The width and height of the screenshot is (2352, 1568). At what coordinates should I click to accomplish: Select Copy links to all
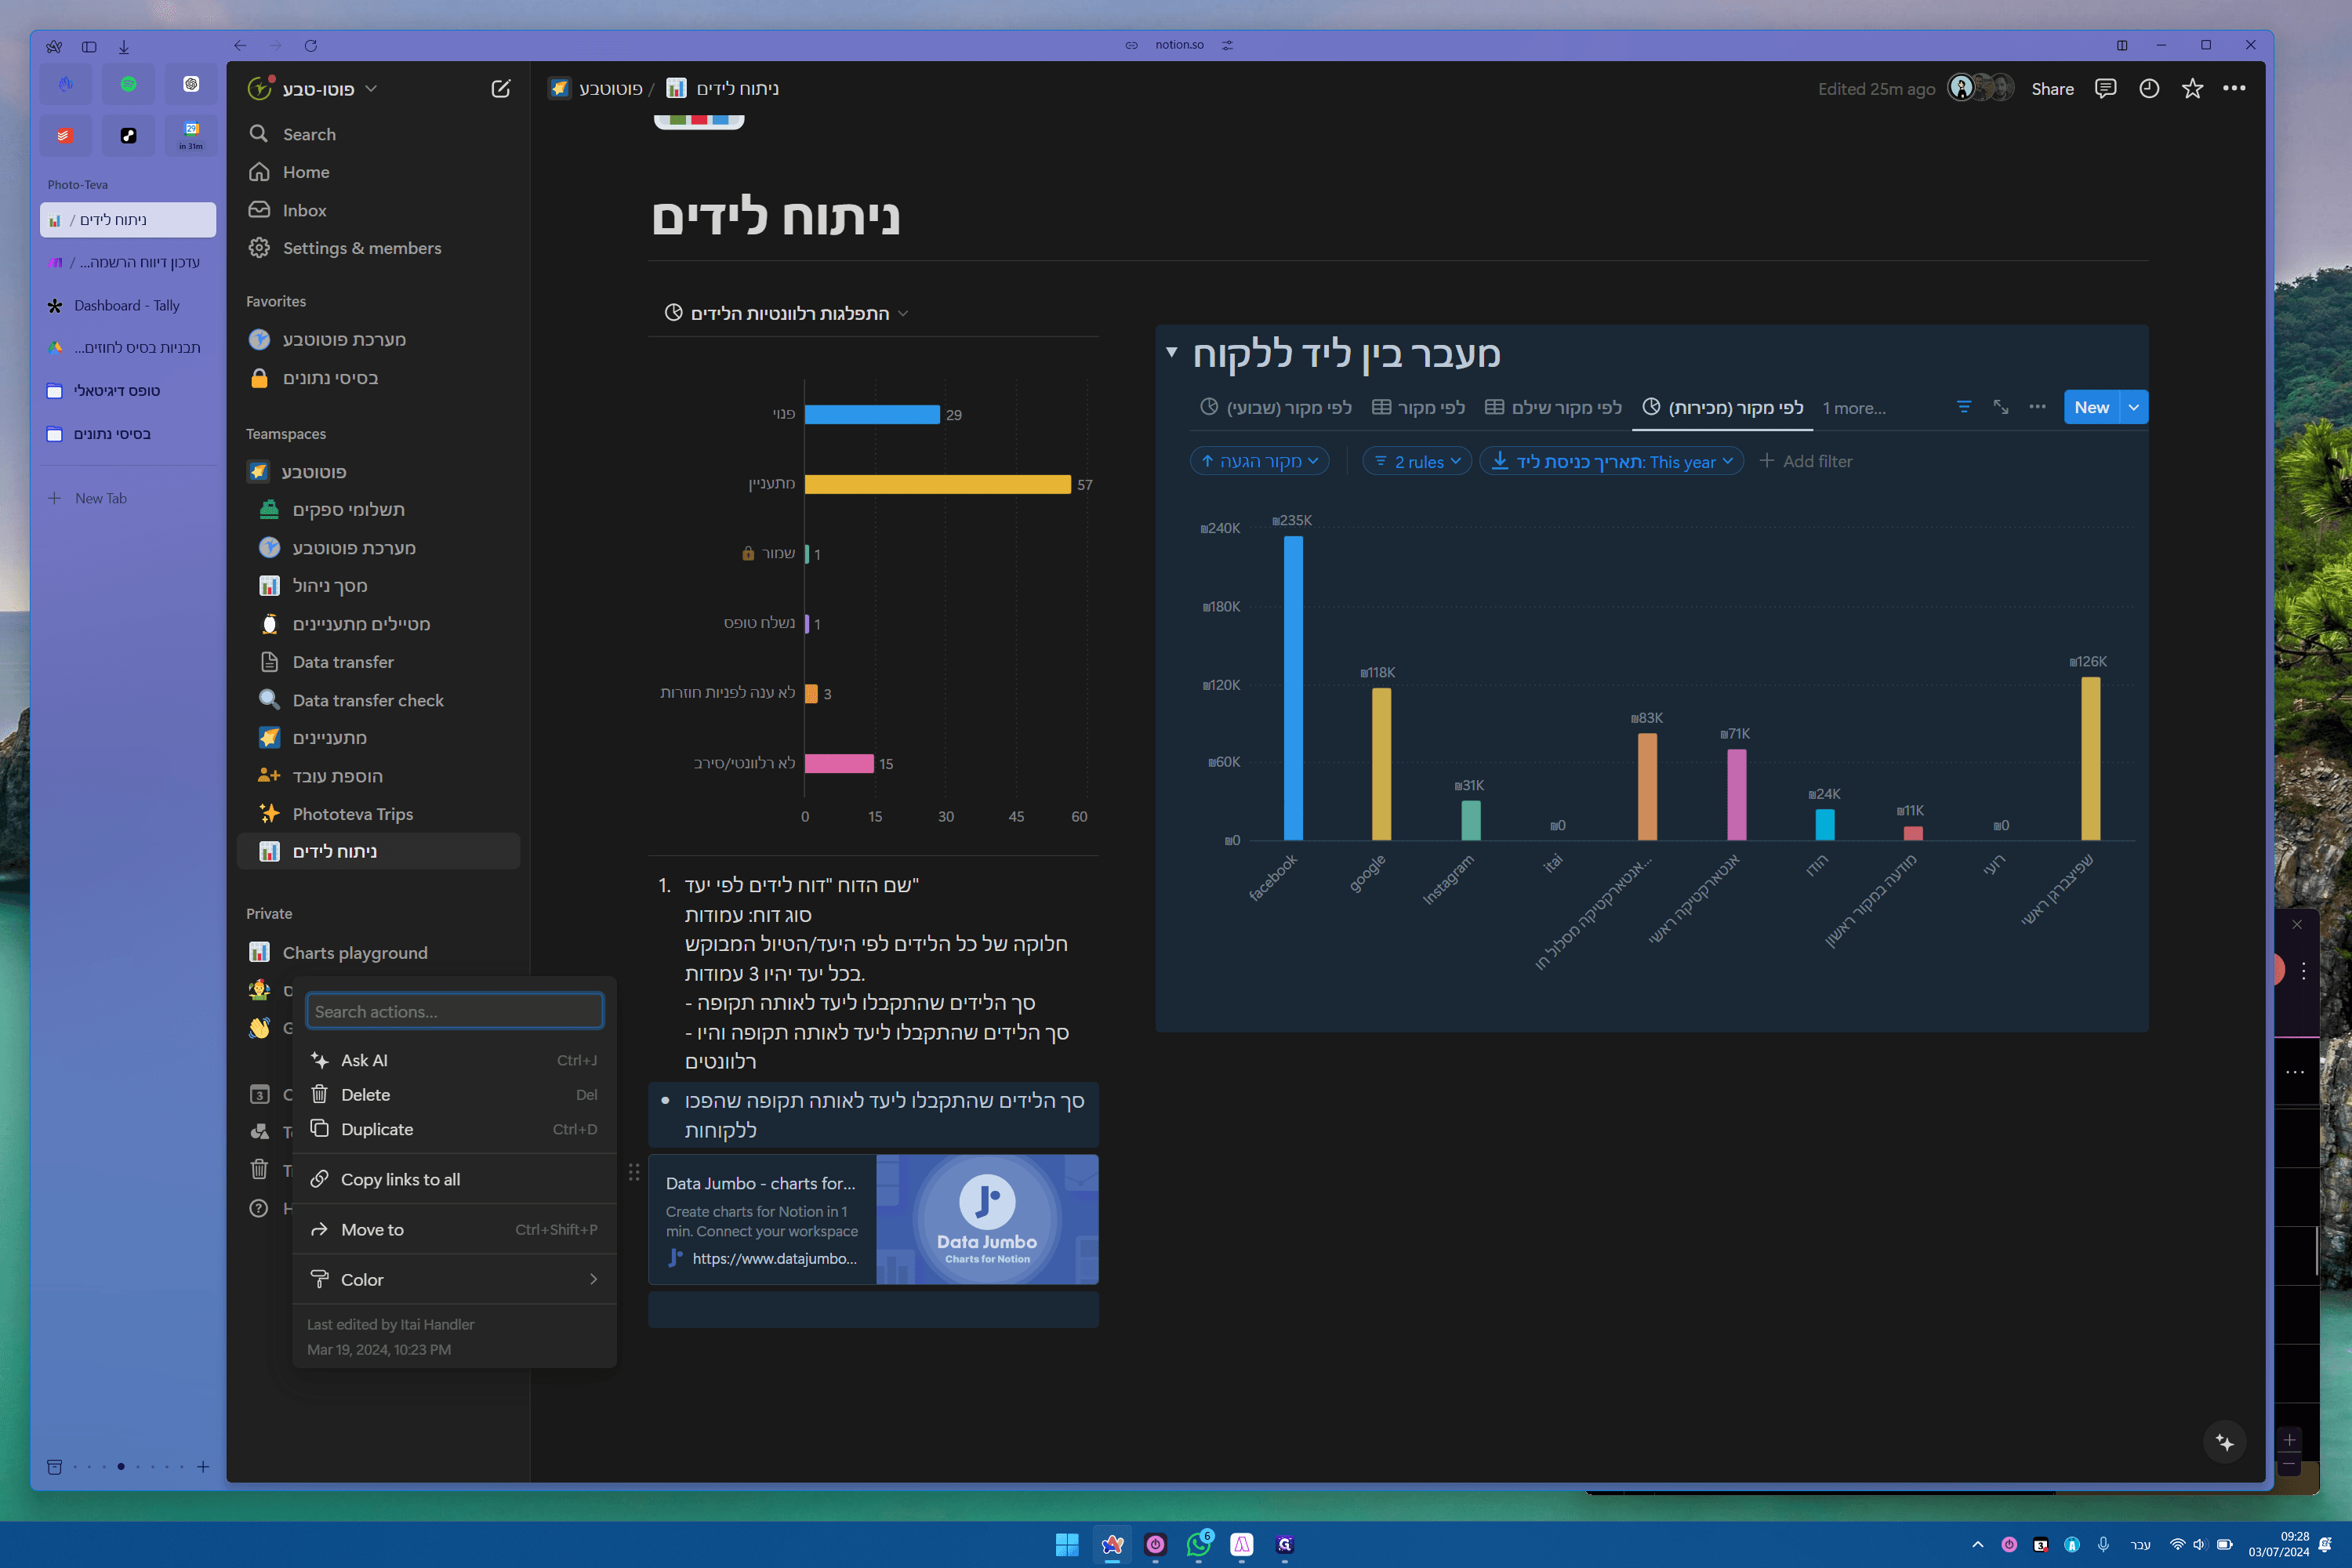455,1180
